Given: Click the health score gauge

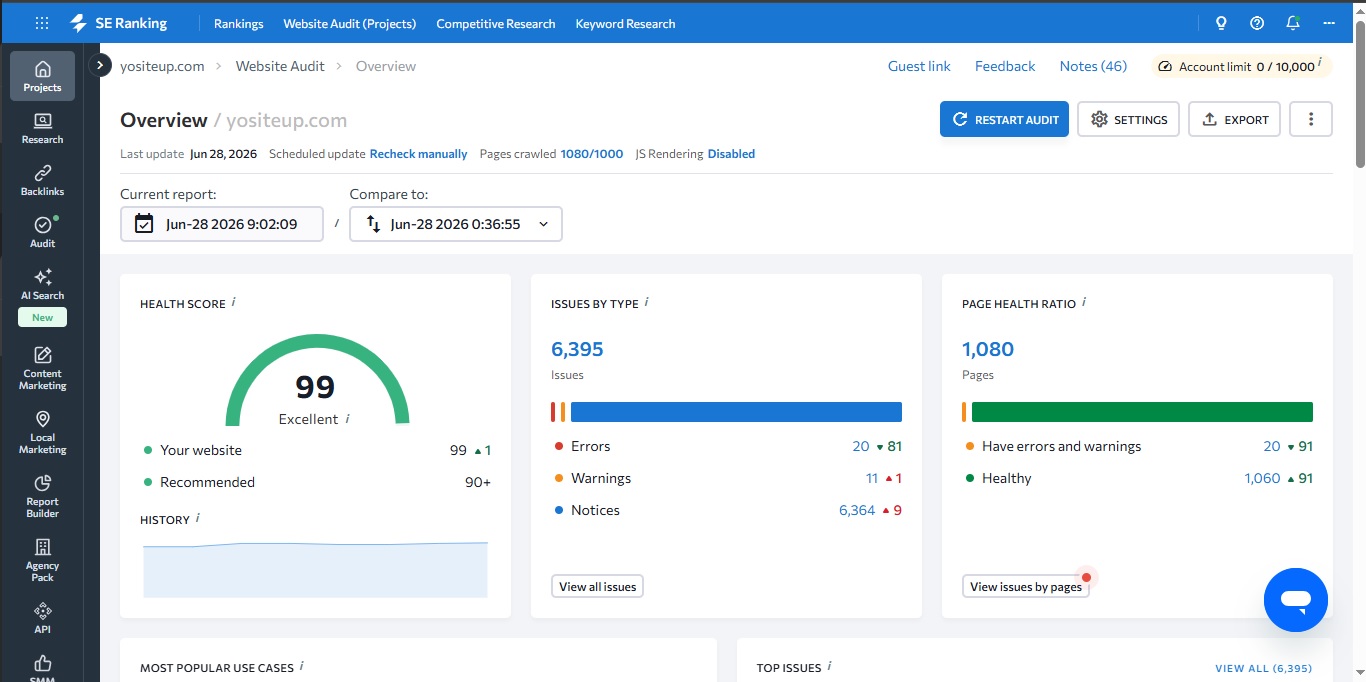Looking at the screenshot, I should [317, 381].
